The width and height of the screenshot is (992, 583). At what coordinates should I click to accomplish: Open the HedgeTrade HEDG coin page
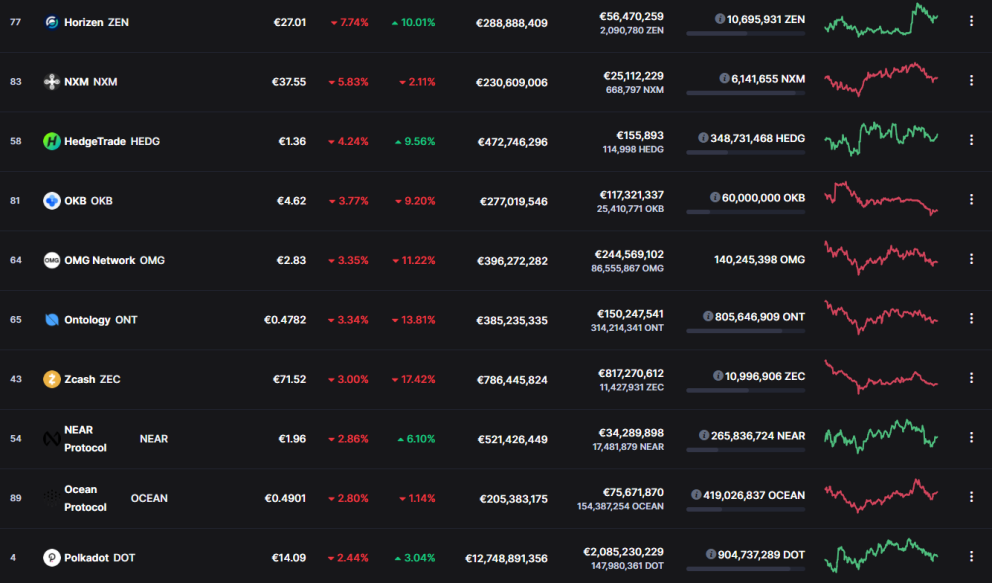tap(112, 141)
